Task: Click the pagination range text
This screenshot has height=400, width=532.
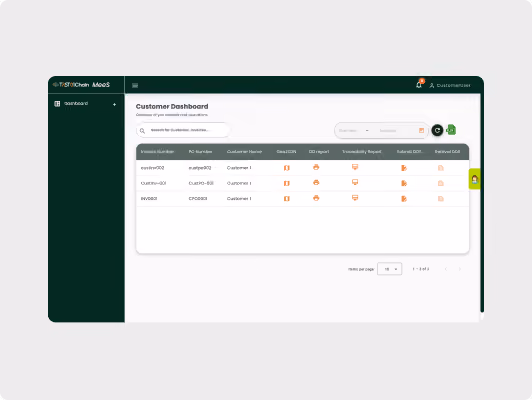Action: click(421, 269)
